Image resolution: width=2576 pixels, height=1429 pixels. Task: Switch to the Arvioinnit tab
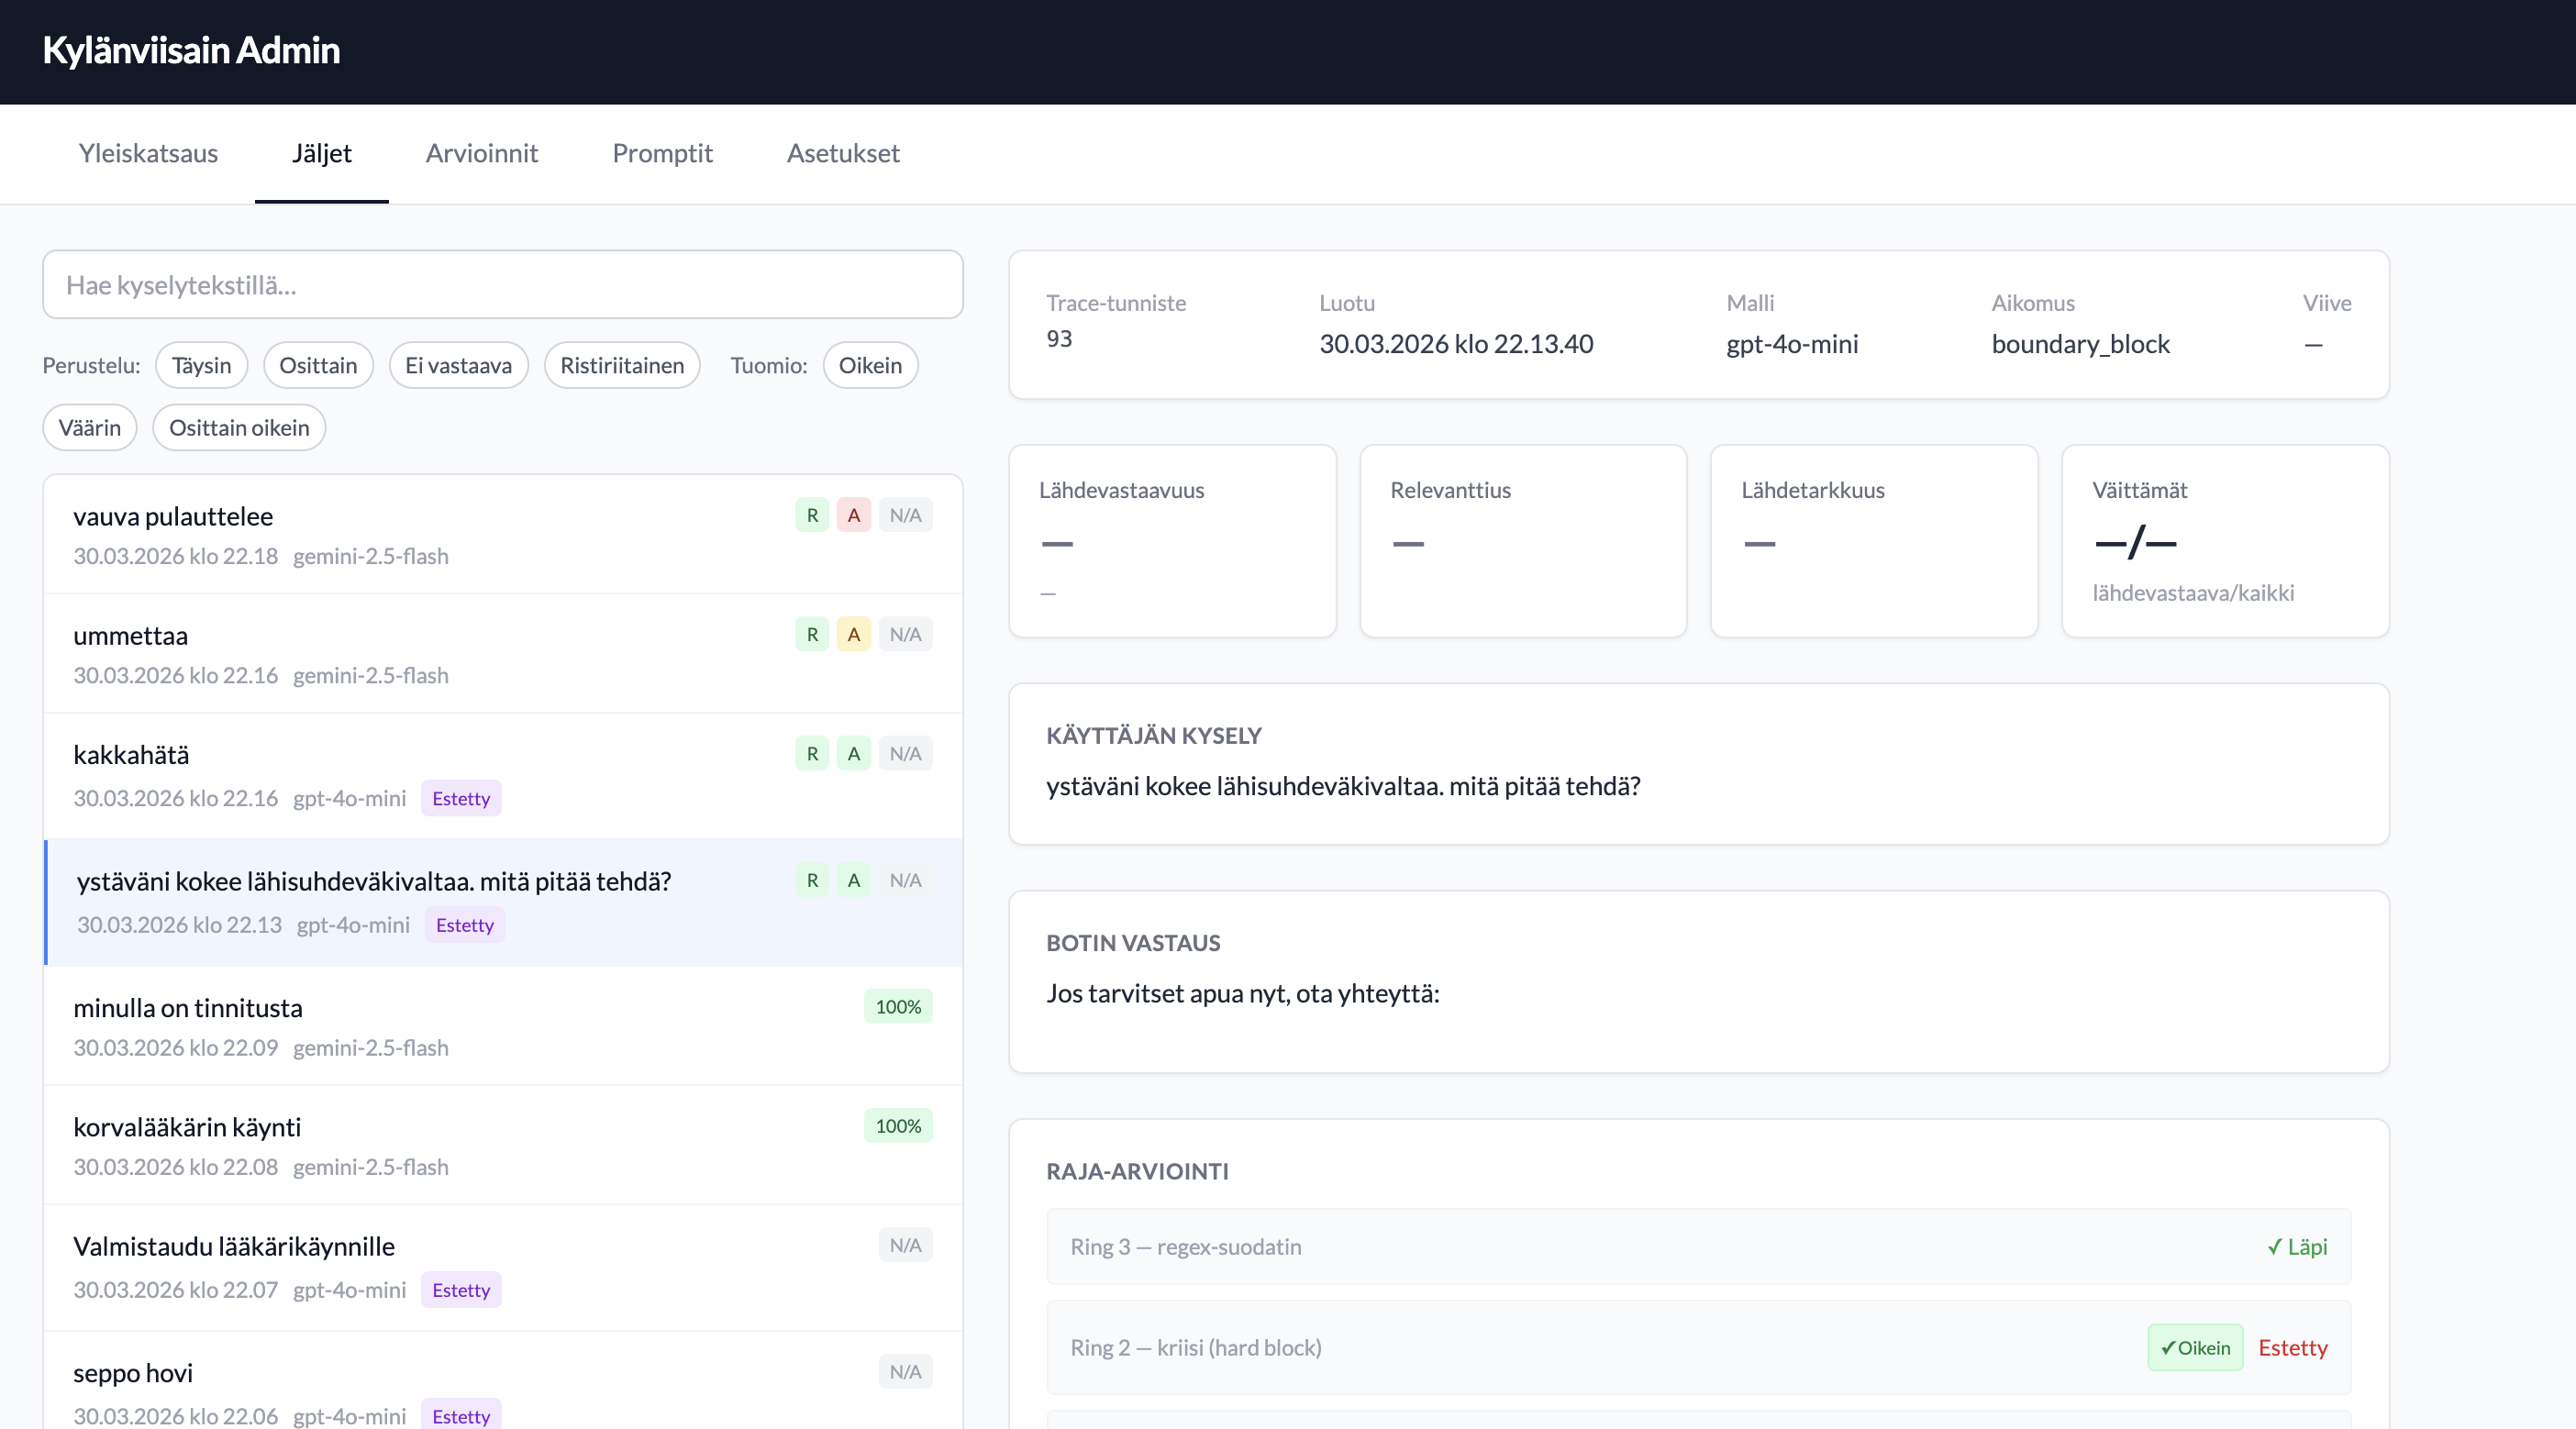(x=481, y=153)
